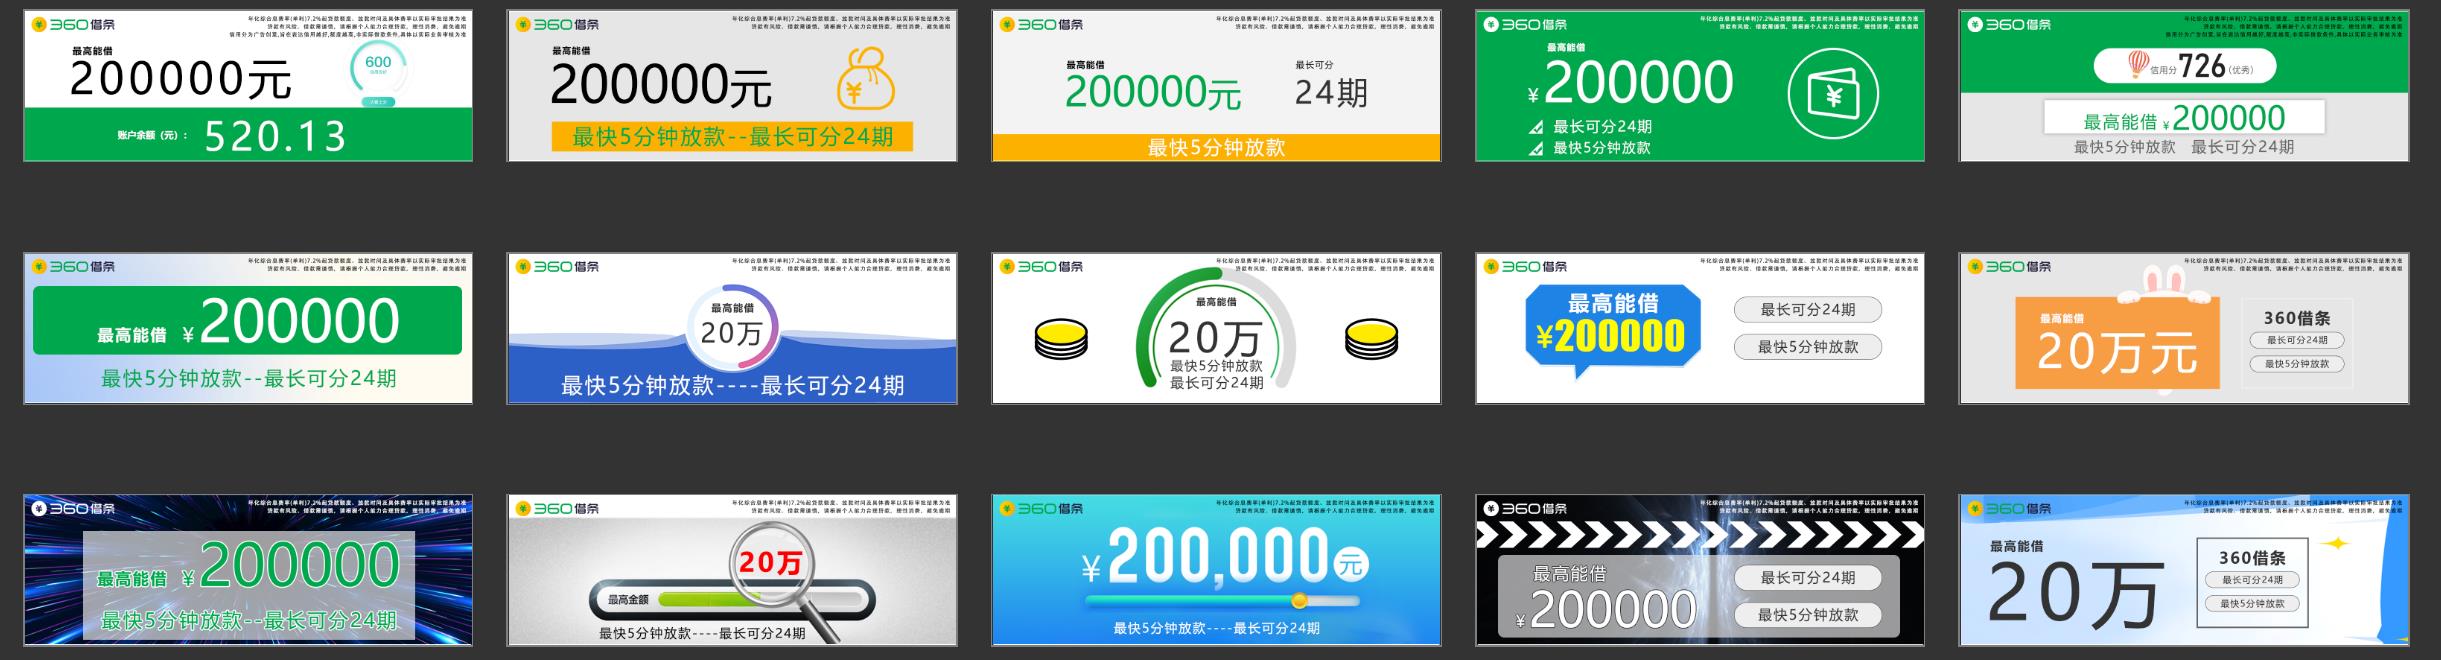This screenshot has width=2441, height=660.
Task: Click the 360借条 logo on the money bag banner
Action: pos(557,24)
